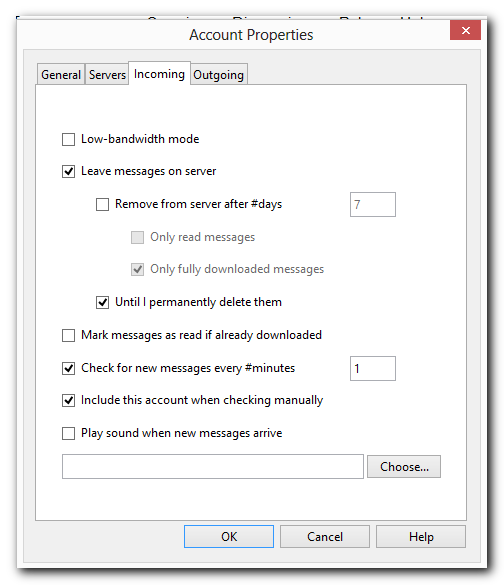This screenshot has width=504, height=585.
Task: Enable Remove from server after #days
Action: pyautogui.click(x=102, y=204)
